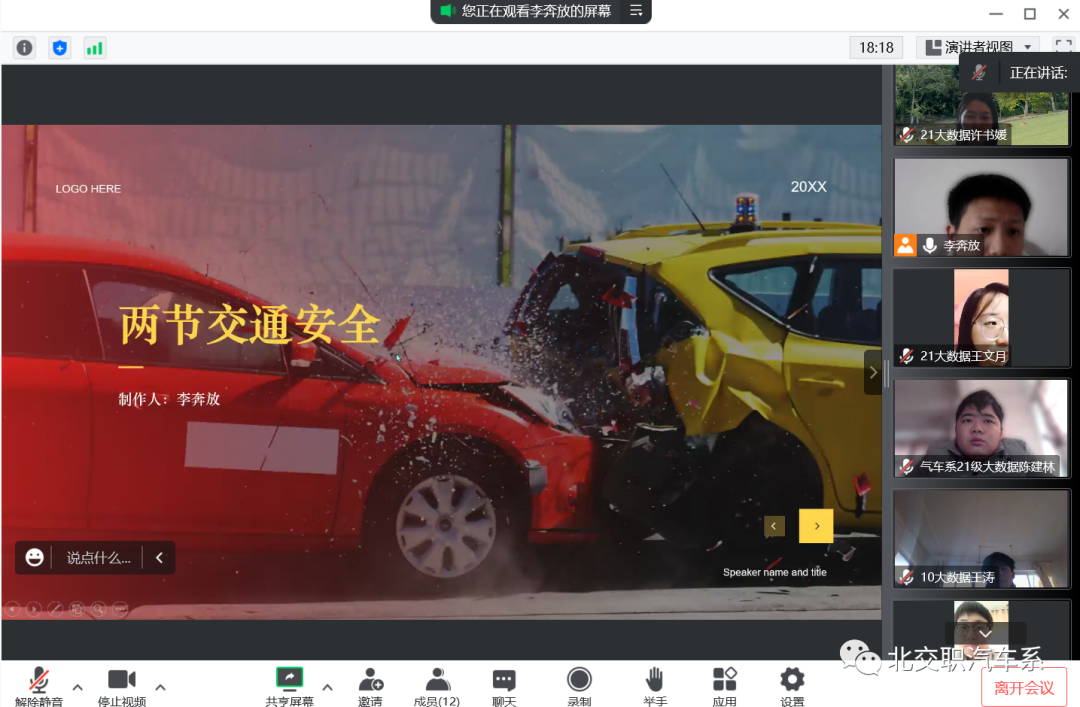Open the screen share options menu at top
1080x707 pixels.
(x=635, y=11)
